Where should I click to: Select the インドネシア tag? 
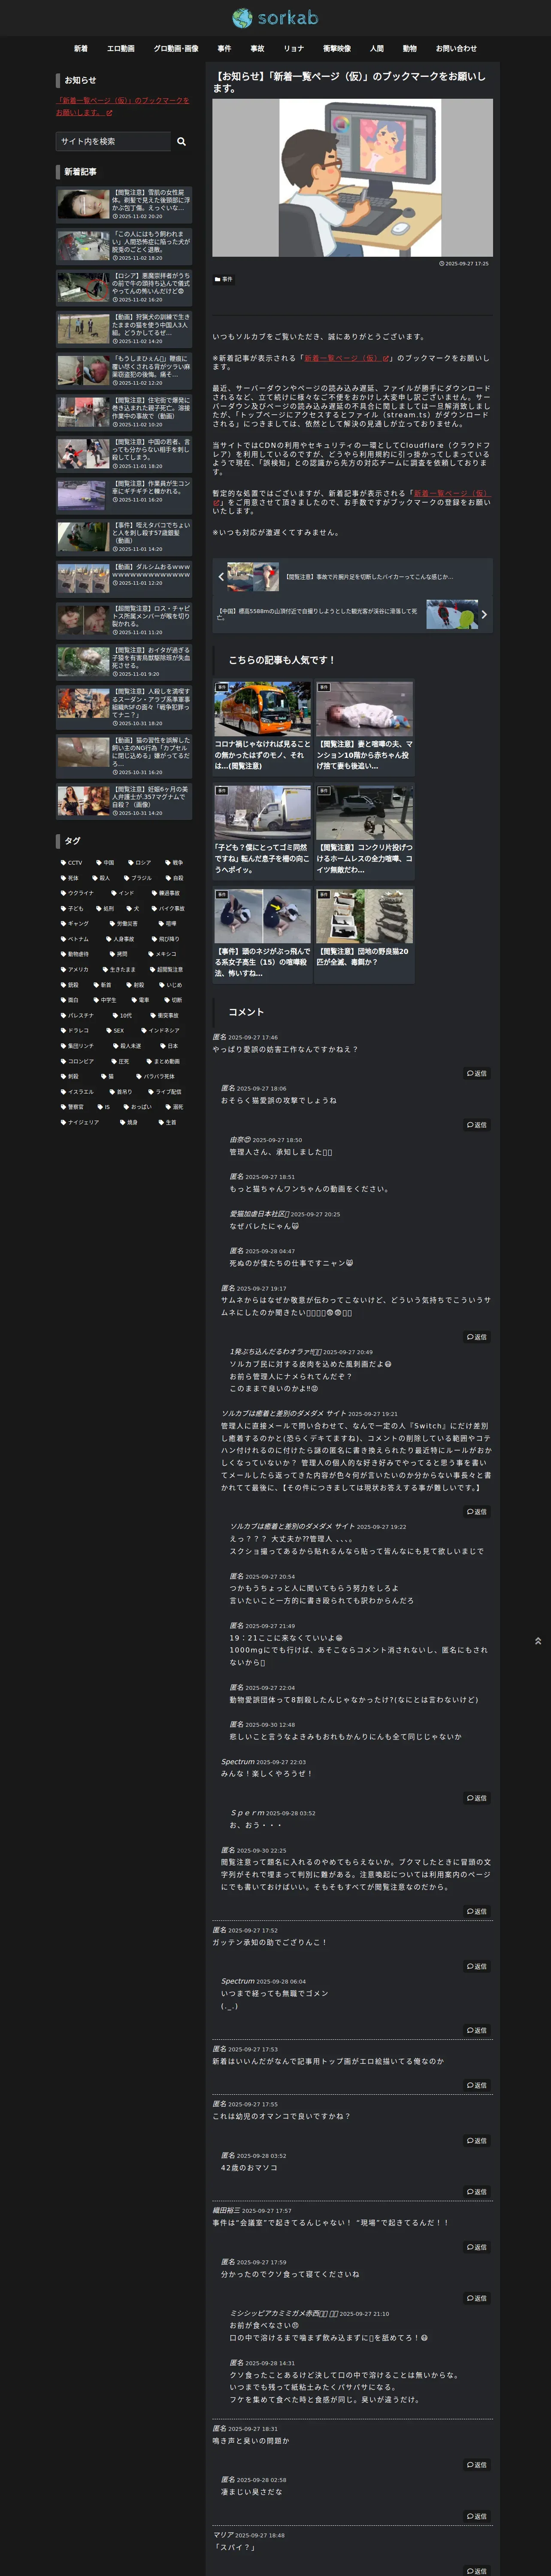pos(160,1030)
